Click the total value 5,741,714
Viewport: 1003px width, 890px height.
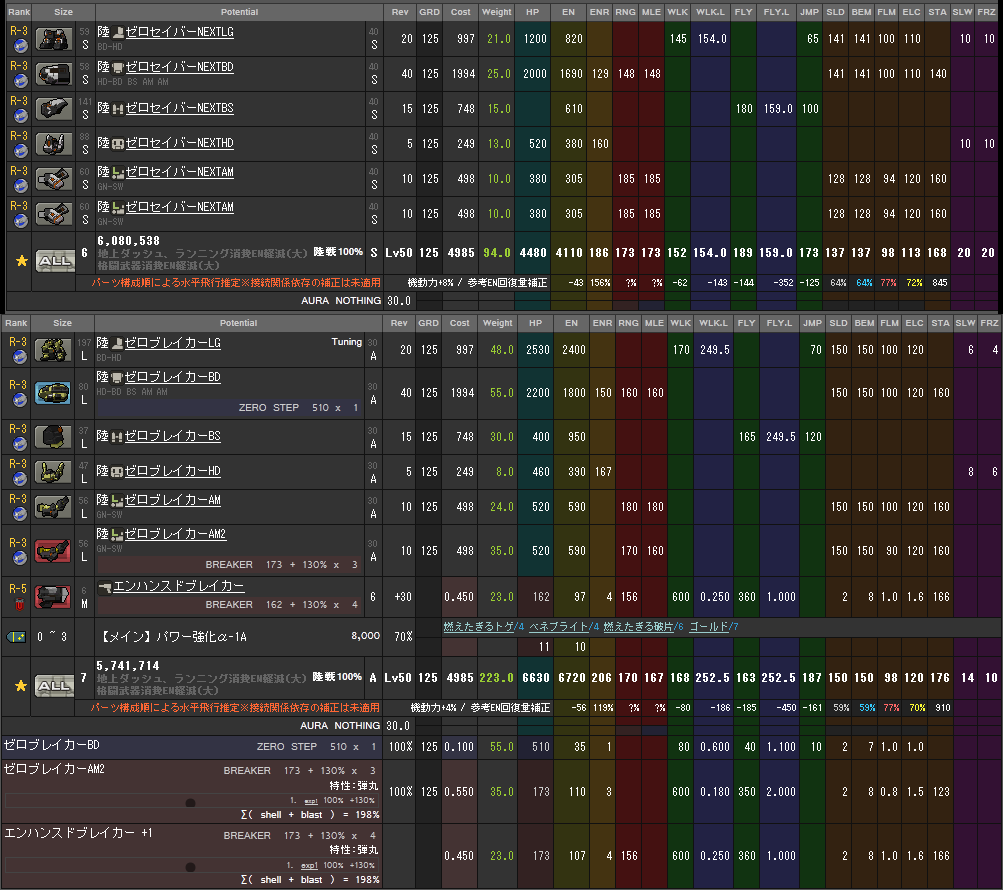(x=128, y=666)
